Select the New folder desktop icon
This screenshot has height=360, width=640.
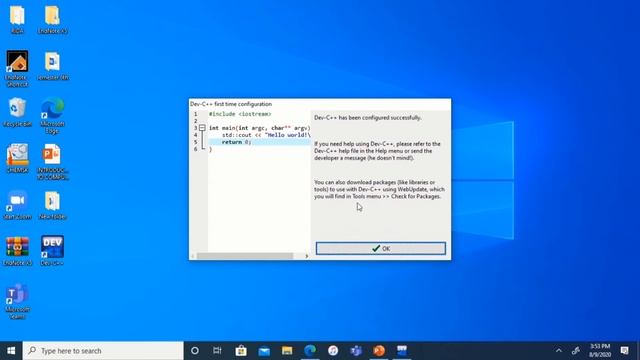(x=52, y=205)
